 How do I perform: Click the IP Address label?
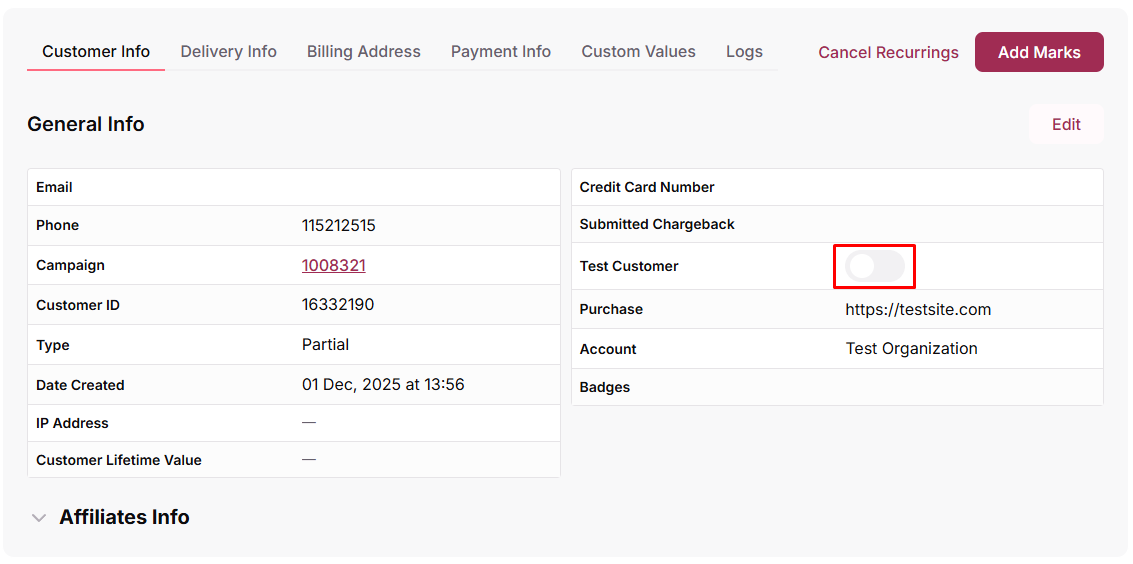(72, 423)
